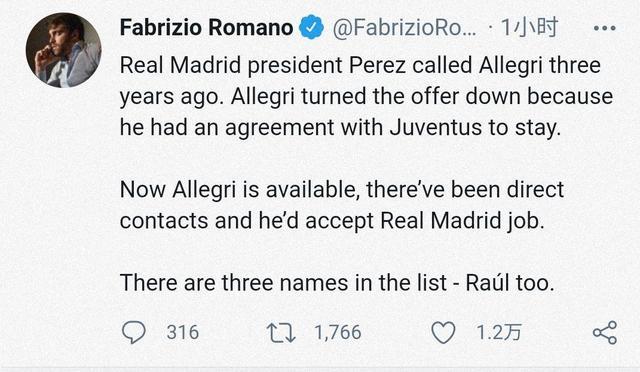Tap the reply speech bubble icon
Screen dimensions: 640x372
click(134, 332)
